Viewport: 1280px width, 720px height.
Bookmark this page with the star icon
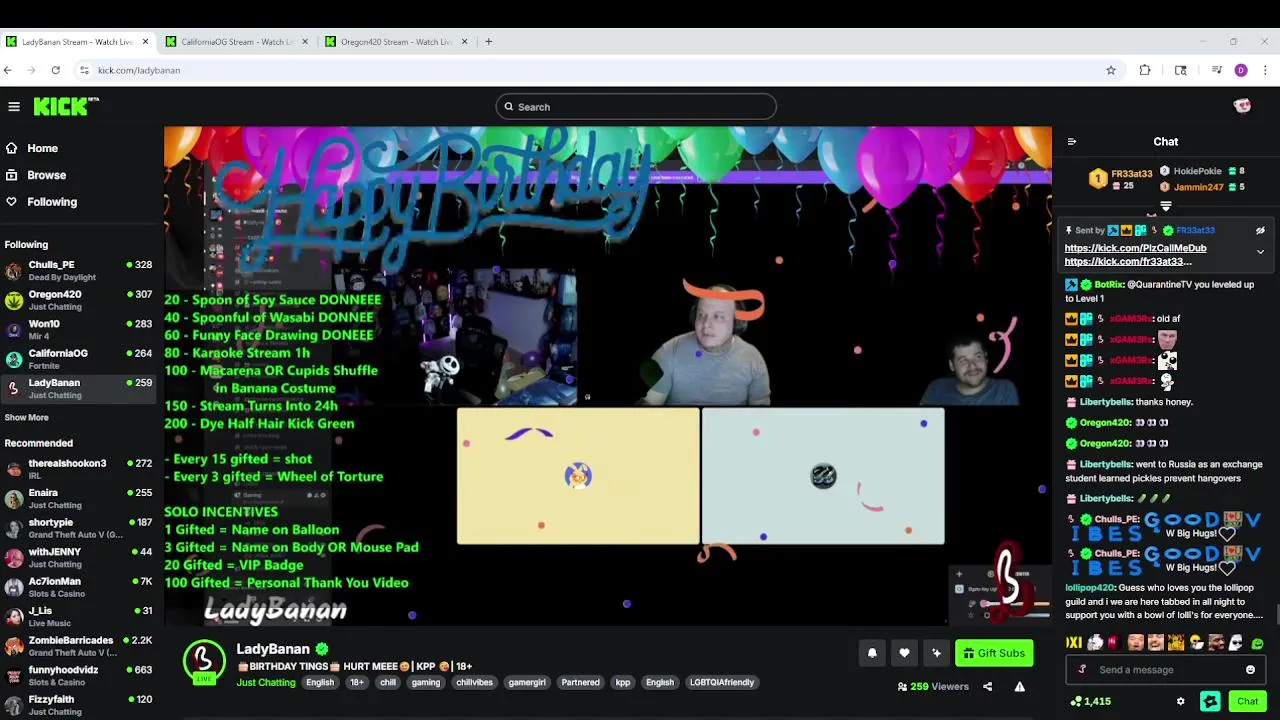coord(1110,70)
